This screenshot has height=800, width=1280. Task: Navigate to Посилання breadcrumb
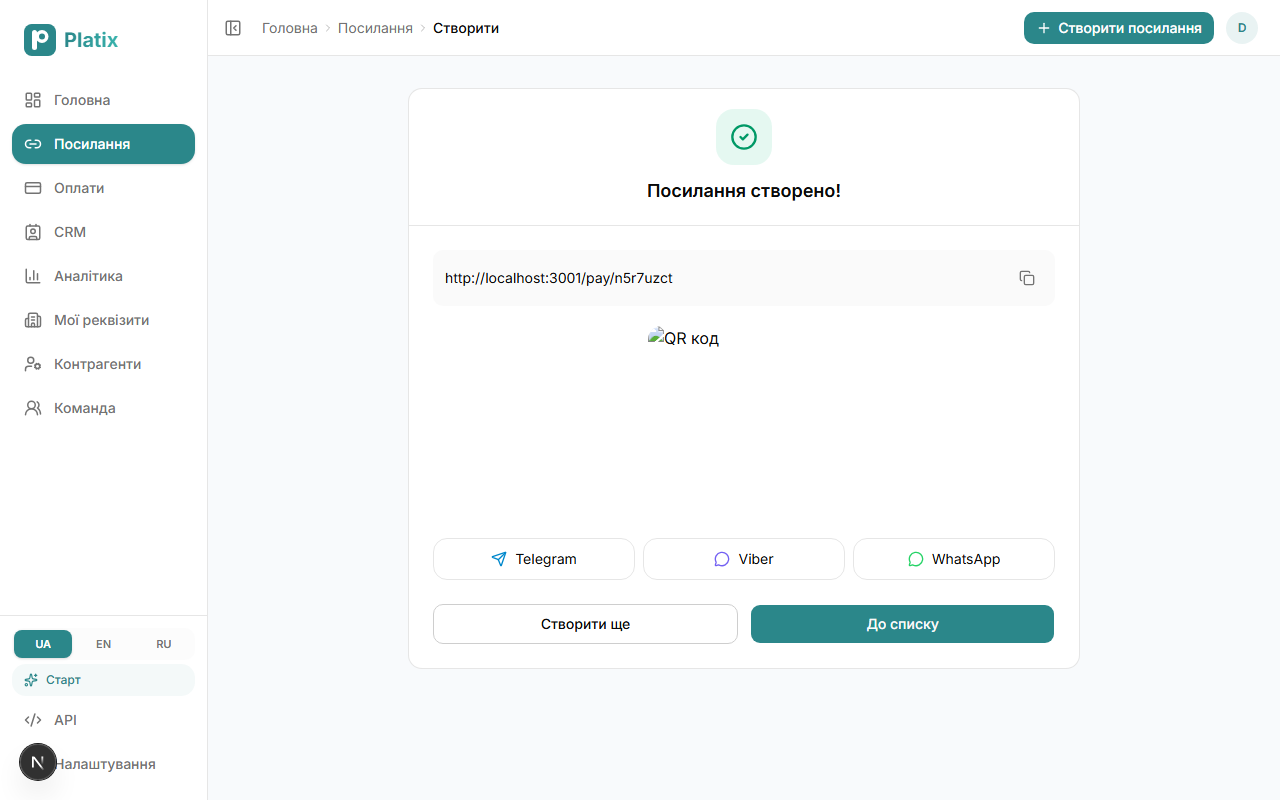(x=375, y=28)
